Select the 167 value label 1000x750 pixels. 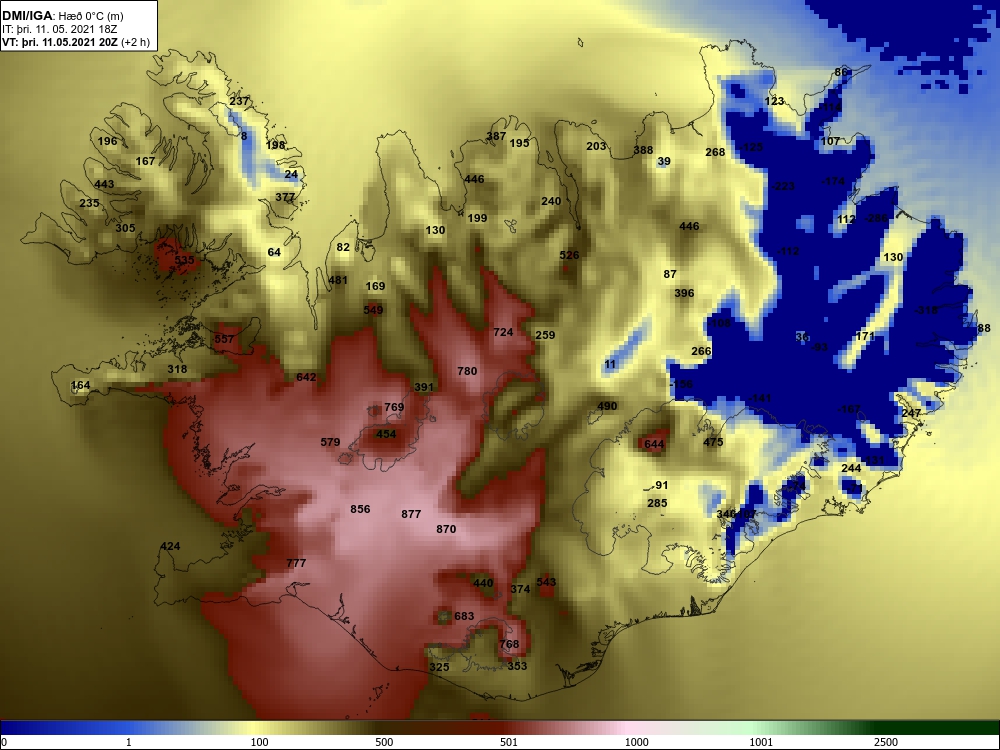tap(145, 161)
